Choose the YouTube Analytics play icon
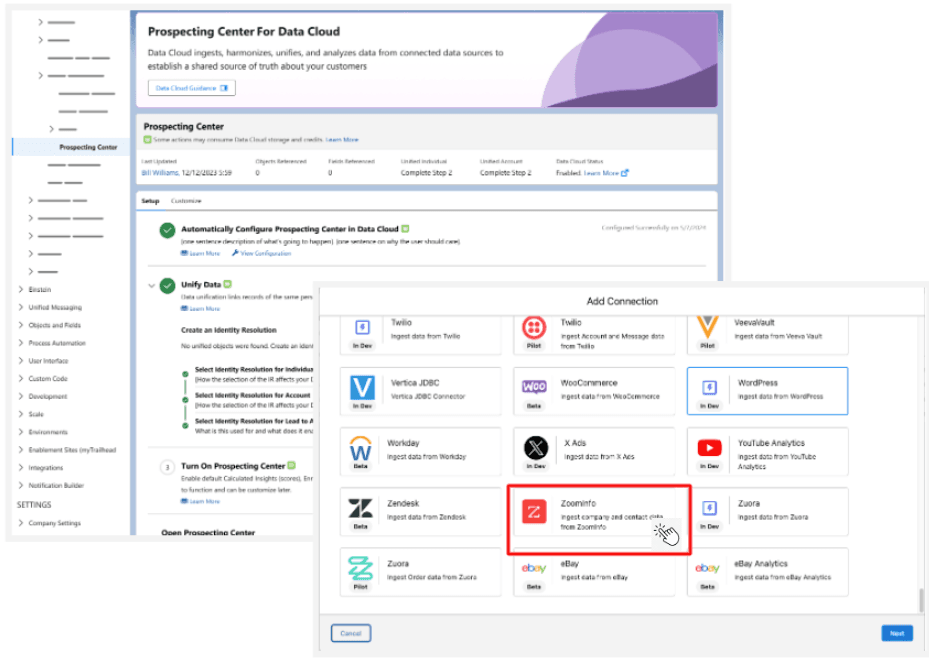Screen dimensions: 929x660 [x=709, y=448]
